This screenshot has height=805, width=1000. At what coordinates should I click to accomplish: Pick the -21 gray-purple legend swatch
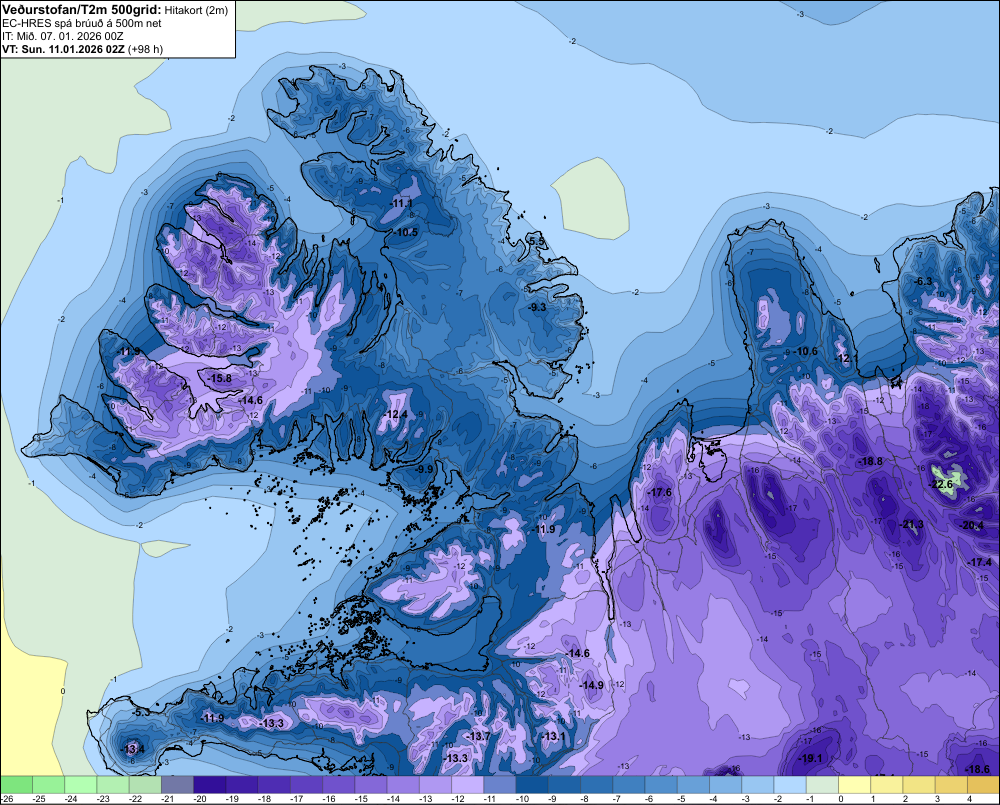[177, 785]
